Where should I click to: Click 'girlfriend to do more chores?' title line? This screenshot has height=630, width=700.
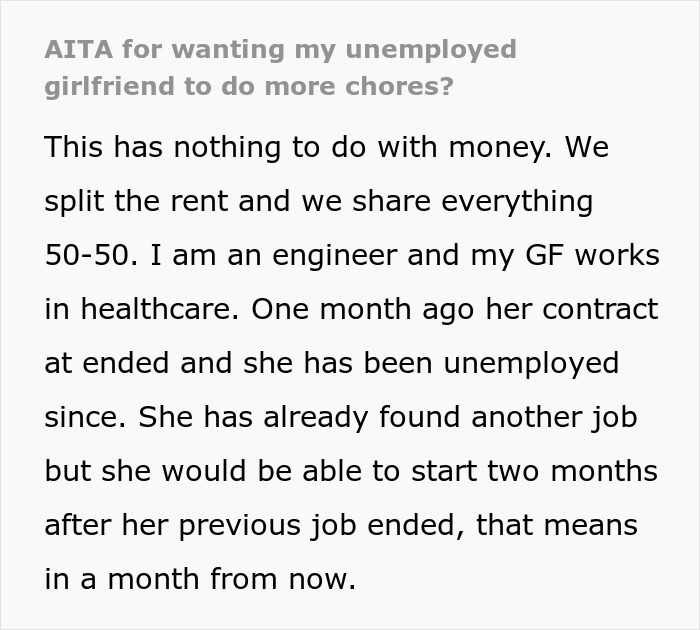coord(248,86)
